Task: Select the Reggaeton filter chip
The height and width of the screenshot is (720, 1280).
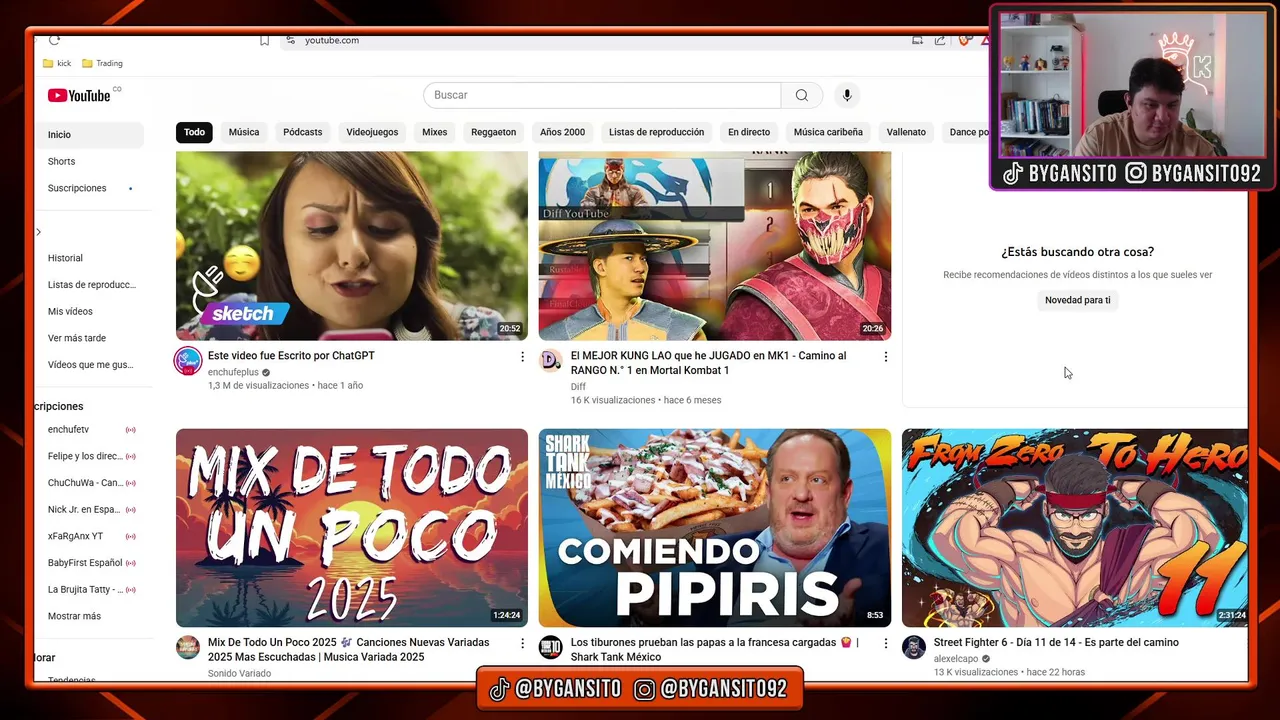Action: (x=494, y=132)
